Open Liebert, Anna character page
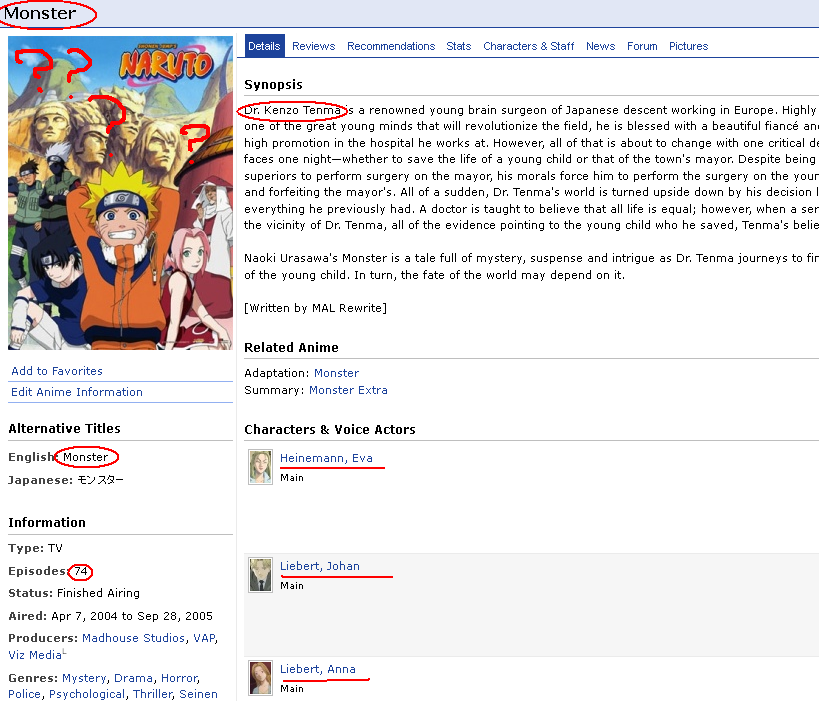Viewport: 819px width, 701px height. pyautogui.click(x=318, y=669)
